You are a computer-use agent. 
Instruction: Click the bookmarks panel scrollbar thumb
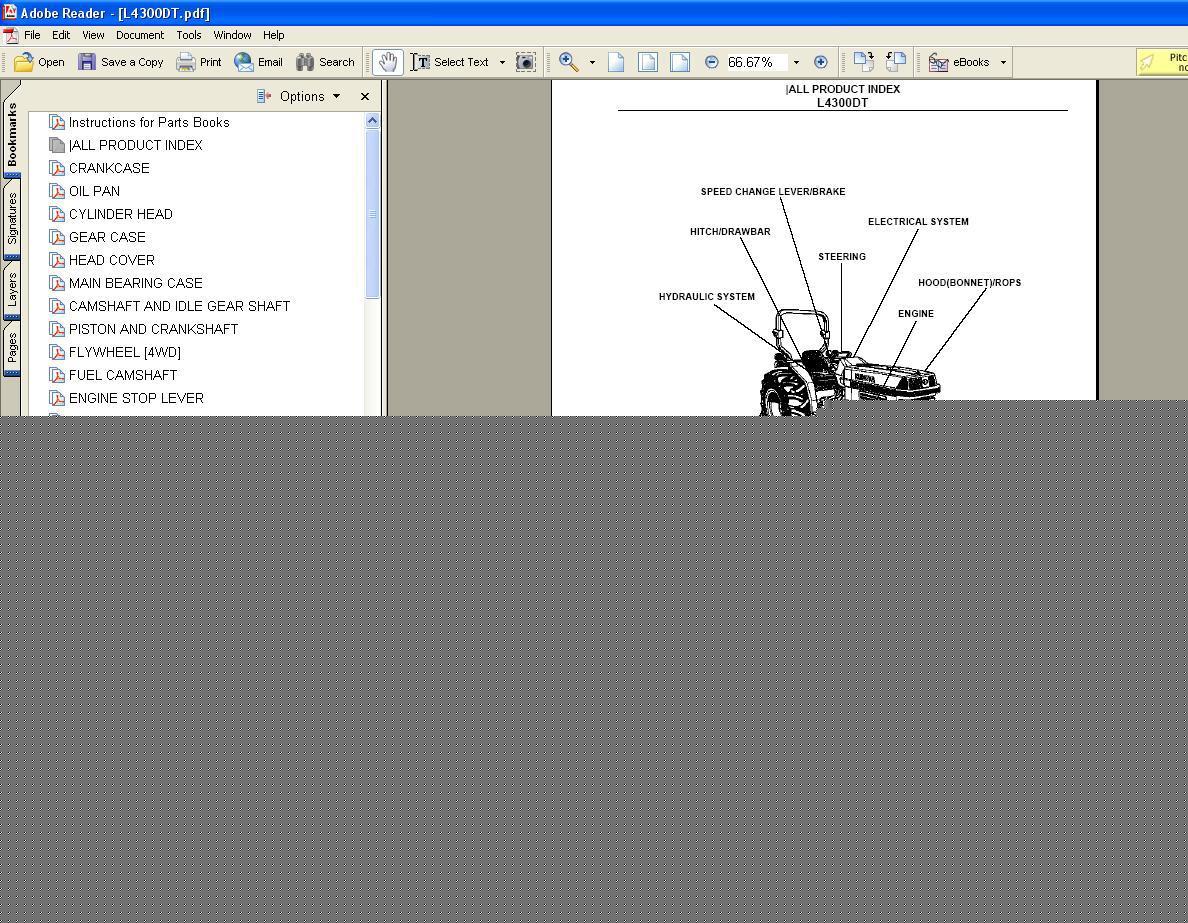point(372,214)
